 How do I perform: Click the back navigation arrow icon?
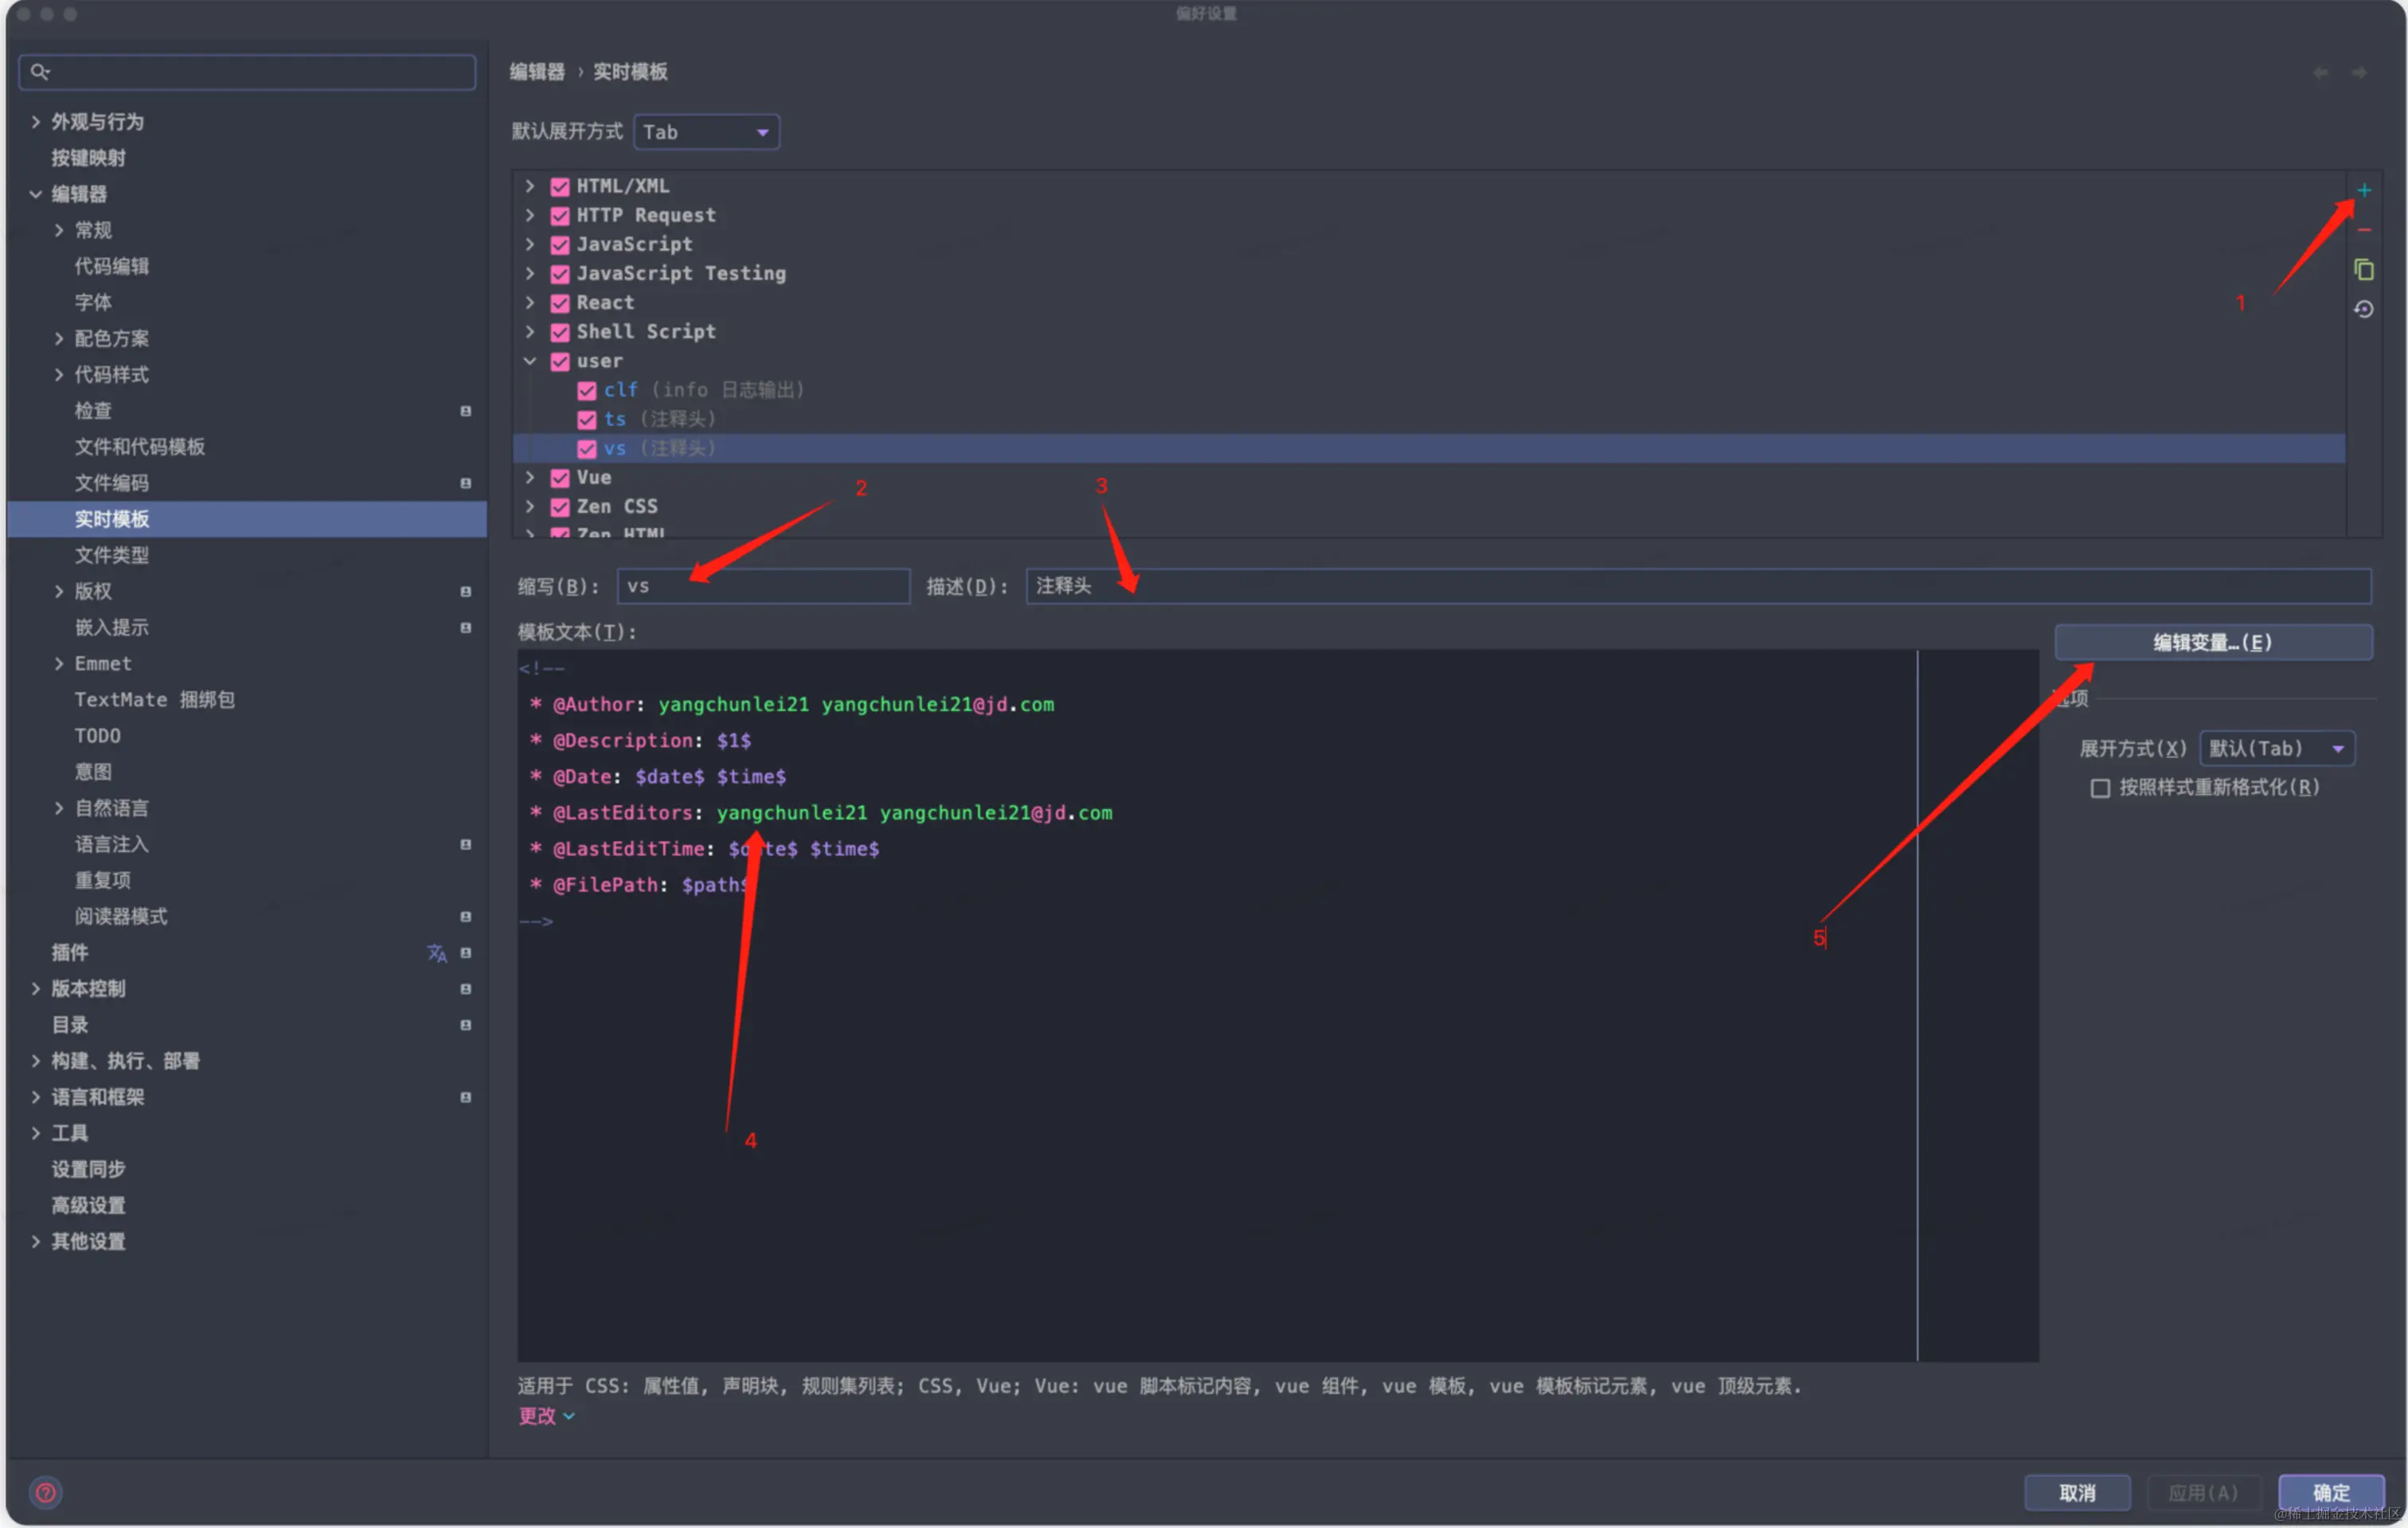click(x=2320, y=72)
